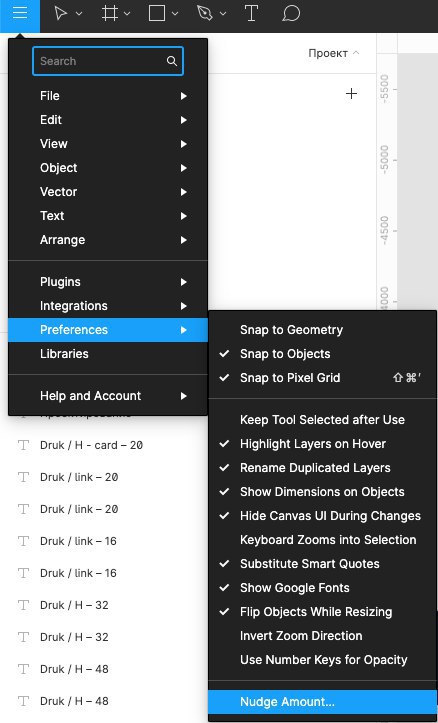
Task: Select the Frame tool icon
Action: pos(109,13)
